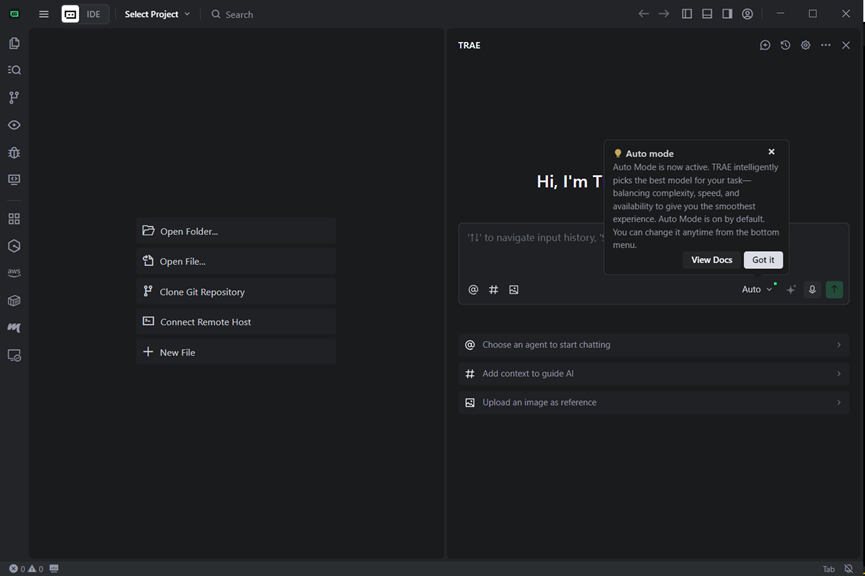This screenshot has width=865, height=576.
Task: Open the Select Project dropdown
Action: [157, 14]
